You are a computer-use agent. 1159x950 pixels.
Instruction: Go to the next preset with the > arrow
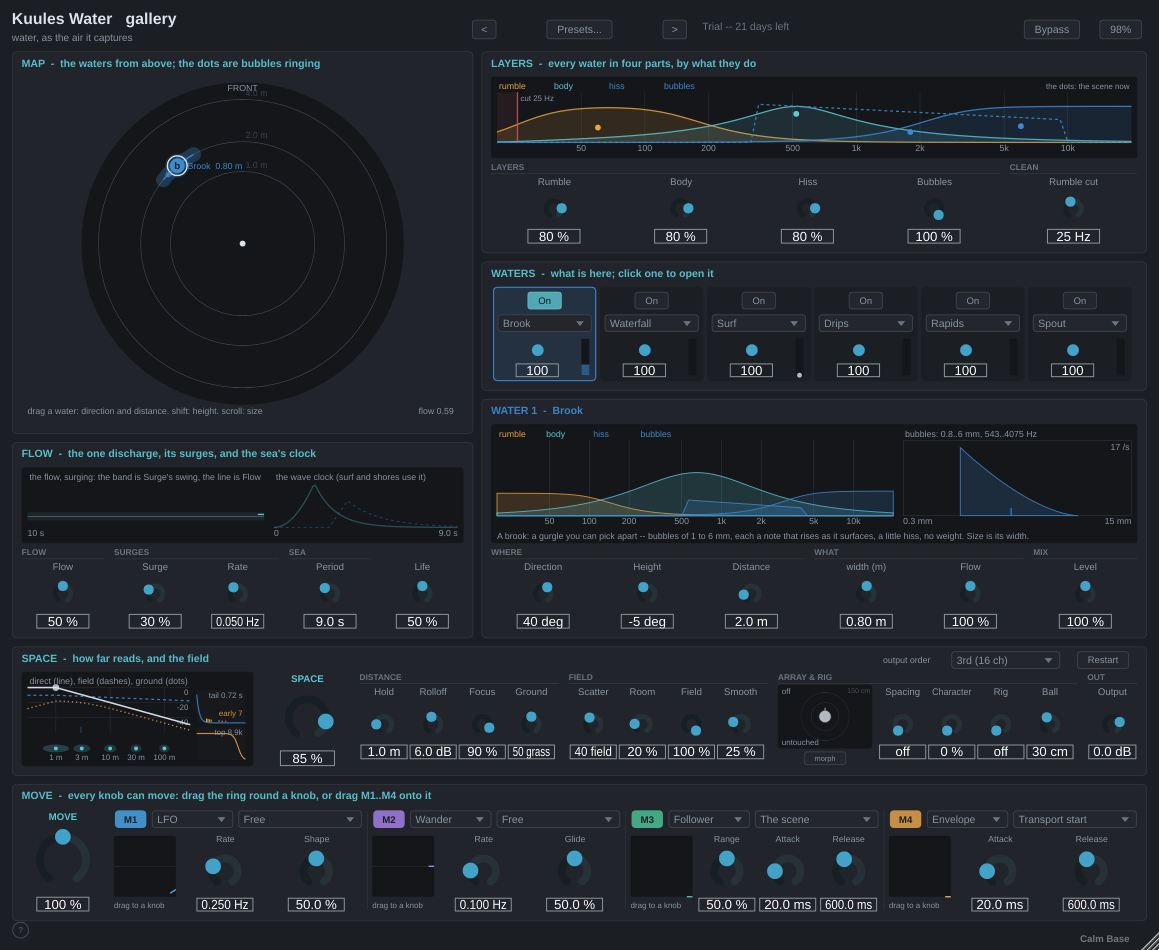[674, 30]
